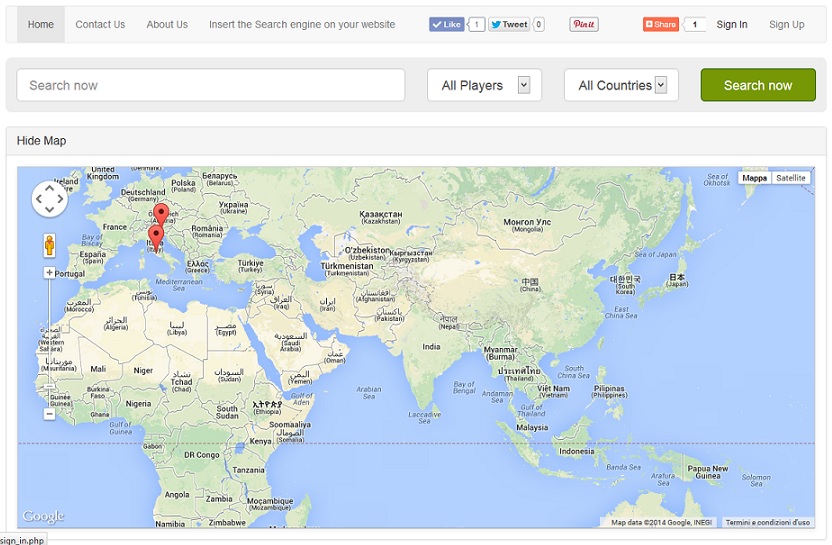Open the All Players dropdown
This screenshot has width=832, height=545.
(484, 85)
